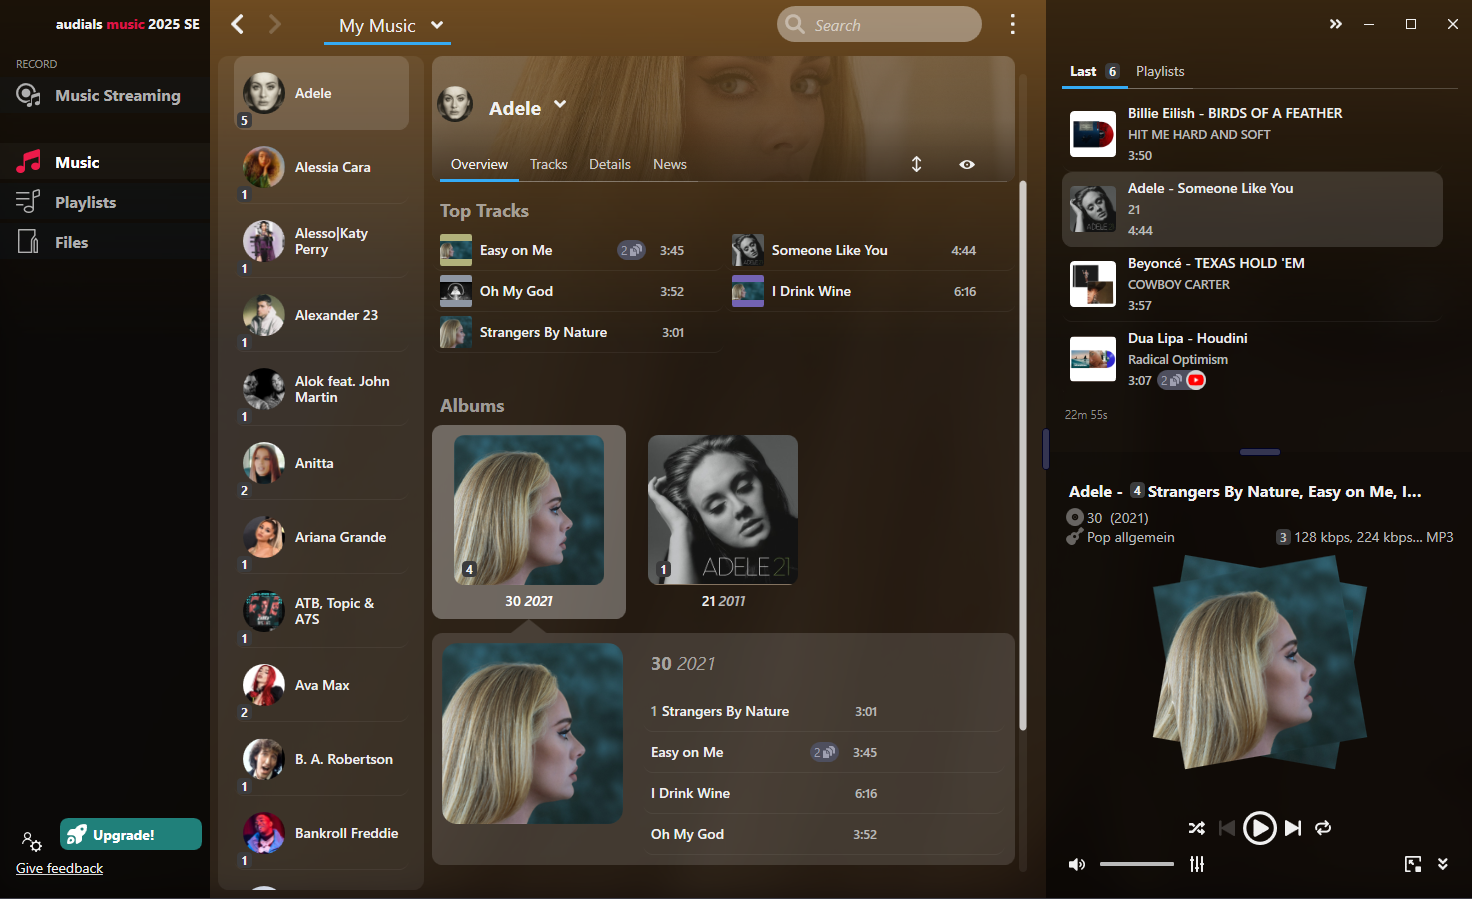Switch to the Tracks tab
The image size is (1472, 899).
point(548,164)
